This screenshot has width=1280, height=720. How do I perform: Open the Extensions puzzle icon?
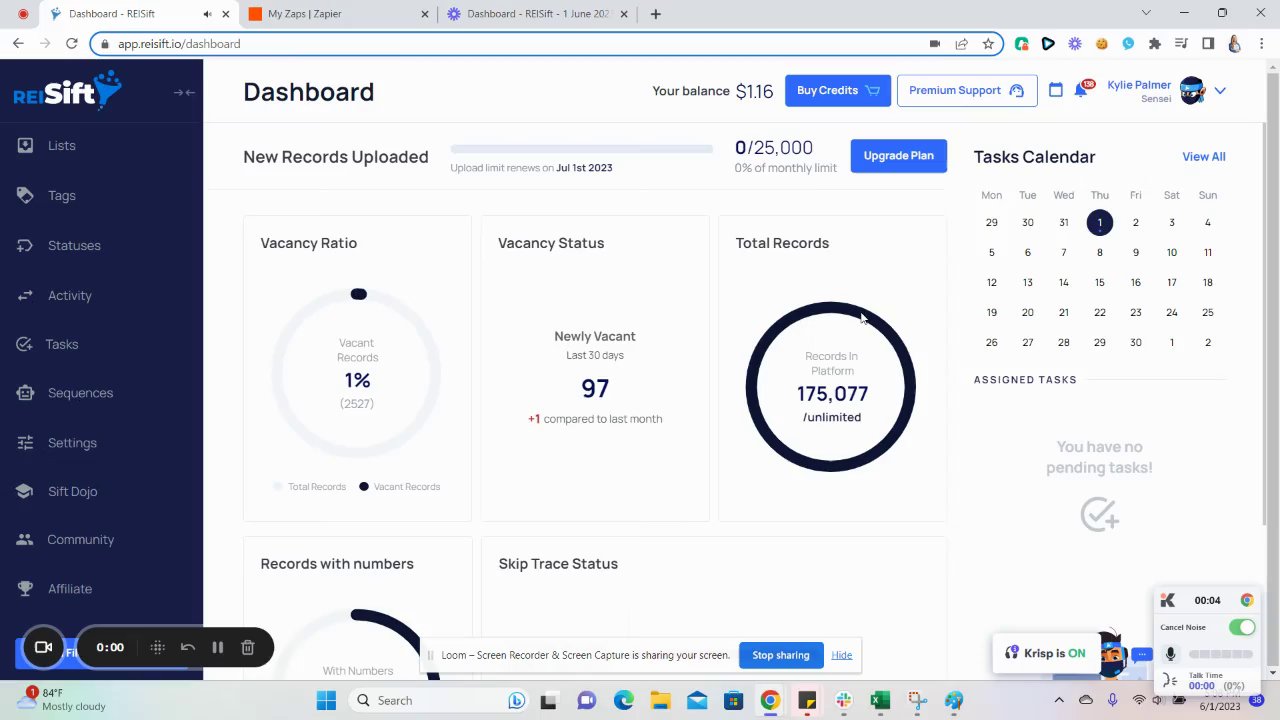click(1155, 44)
